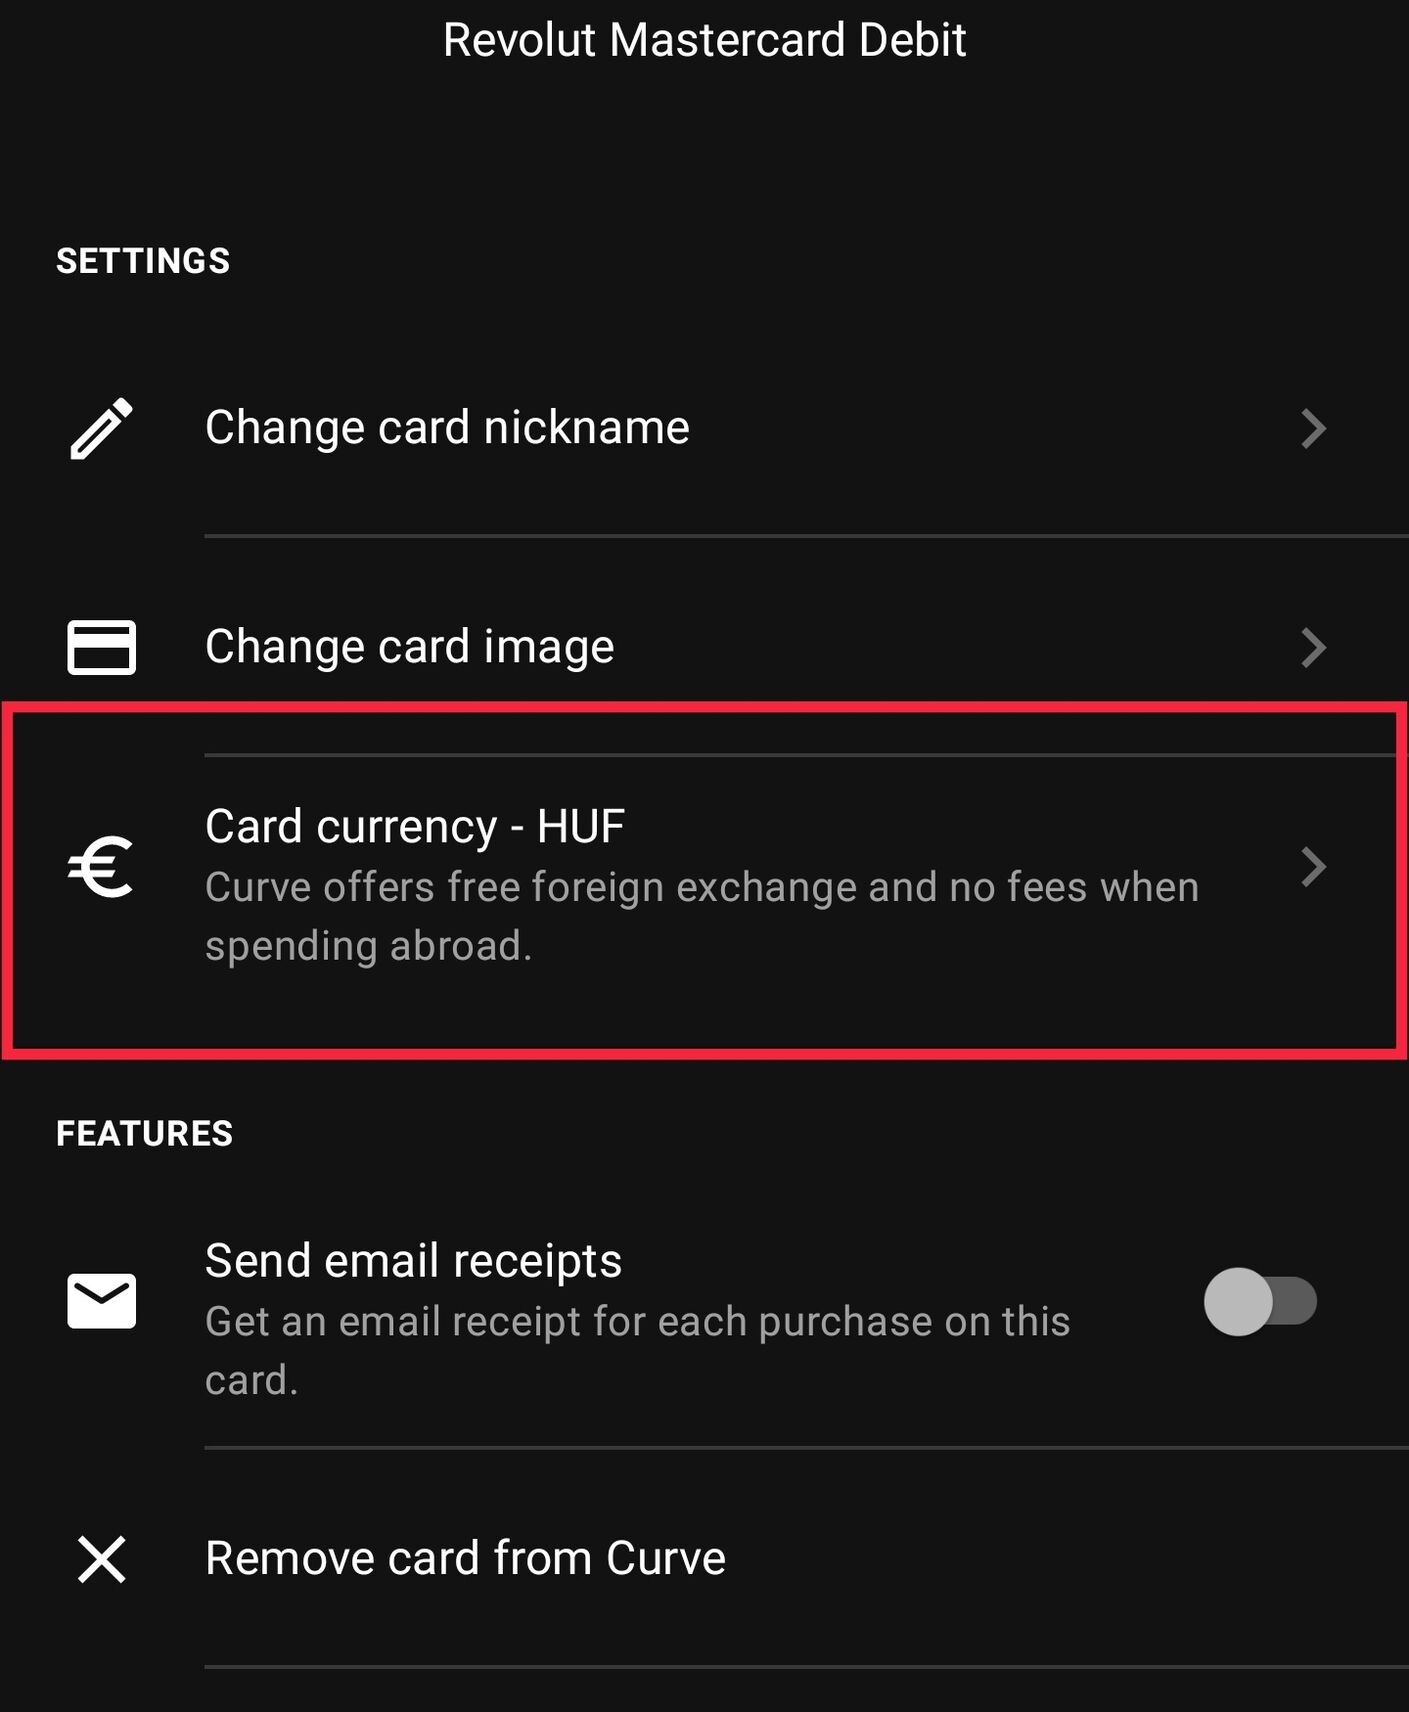The image size is (1409, 1712).
Task: Open chevron next to Change card image
Action: pos(1313,647)
